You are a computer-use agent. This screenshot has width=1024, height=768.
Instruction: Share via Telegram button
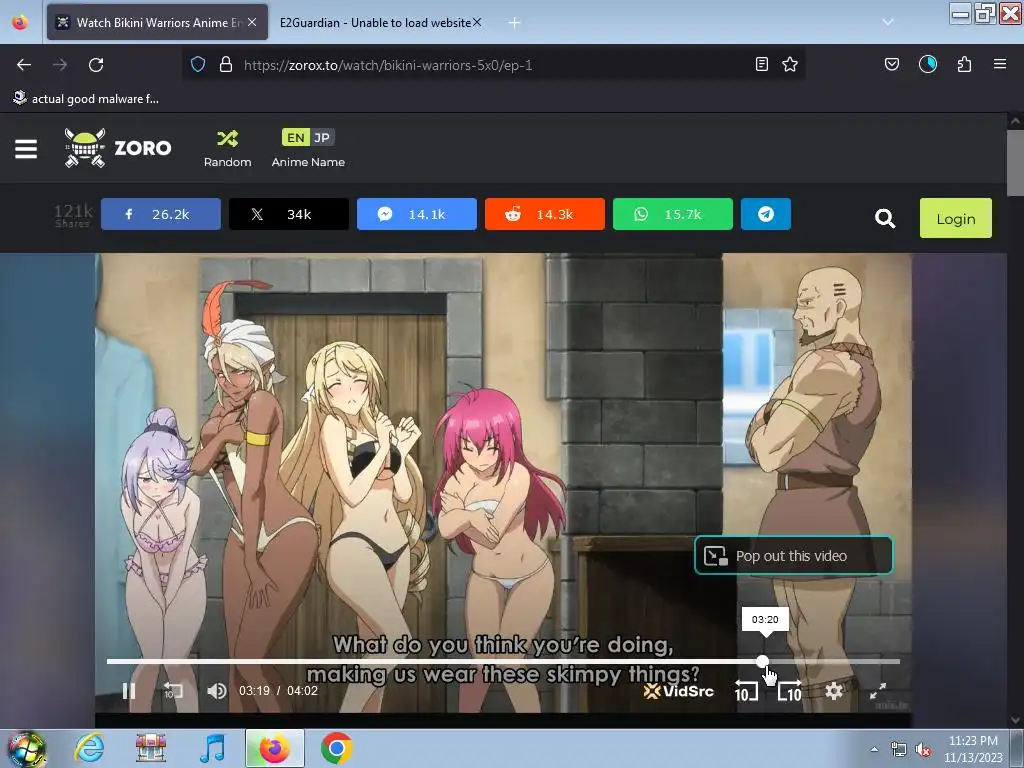pos(766,214)
